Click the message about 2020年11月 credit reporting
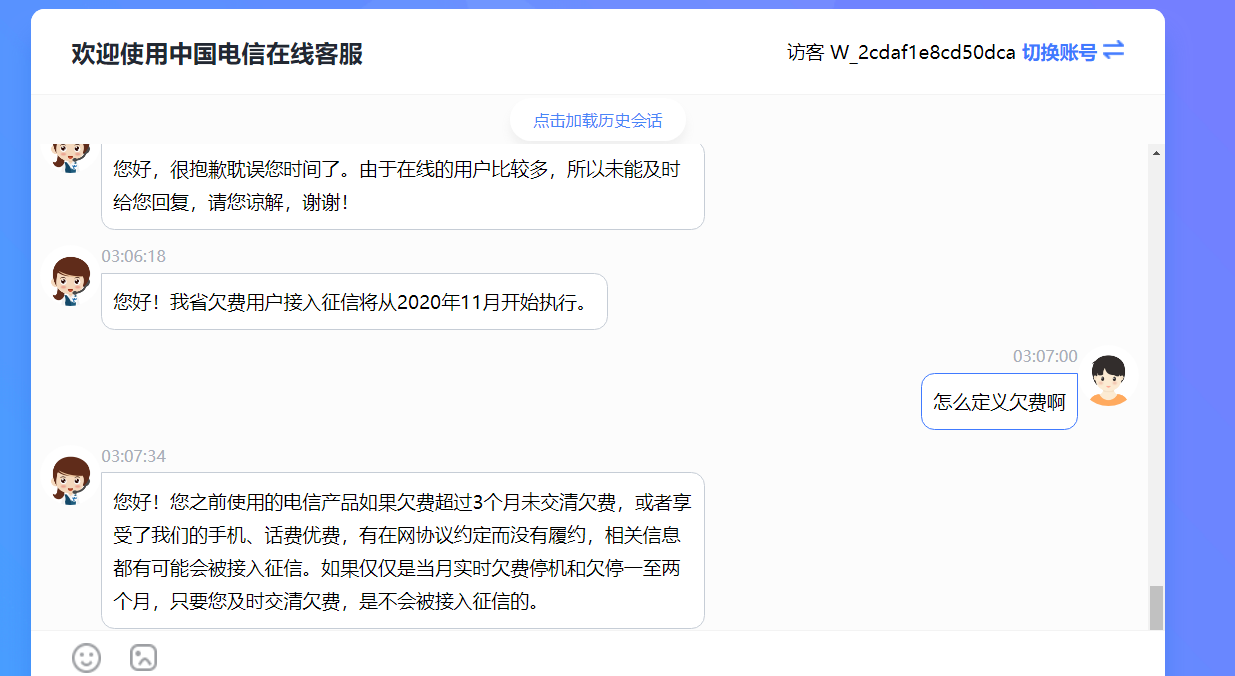Image resolution: width=1235 pixels, height=676 pixels. [x=353, y=301]
